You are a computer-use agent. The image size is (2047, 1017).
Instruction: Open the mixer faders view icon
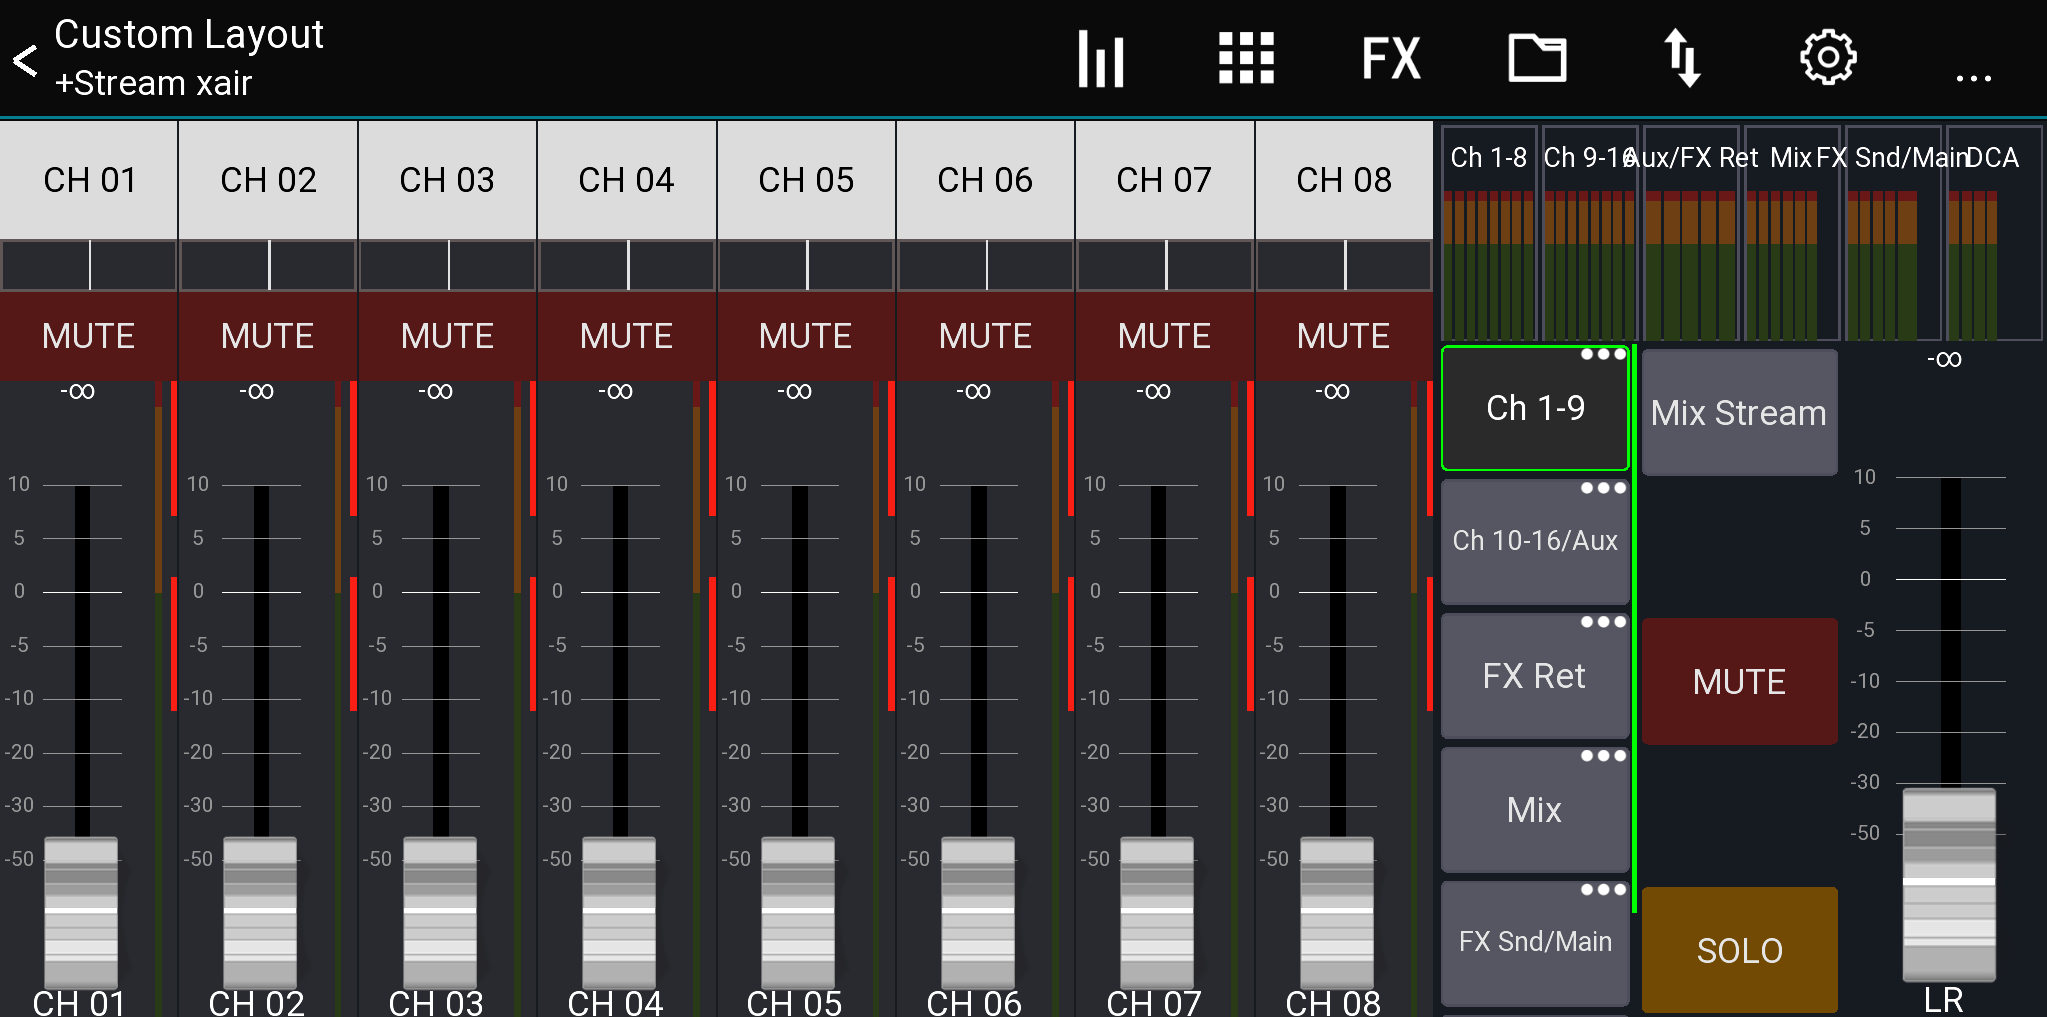coord(1101,58)
